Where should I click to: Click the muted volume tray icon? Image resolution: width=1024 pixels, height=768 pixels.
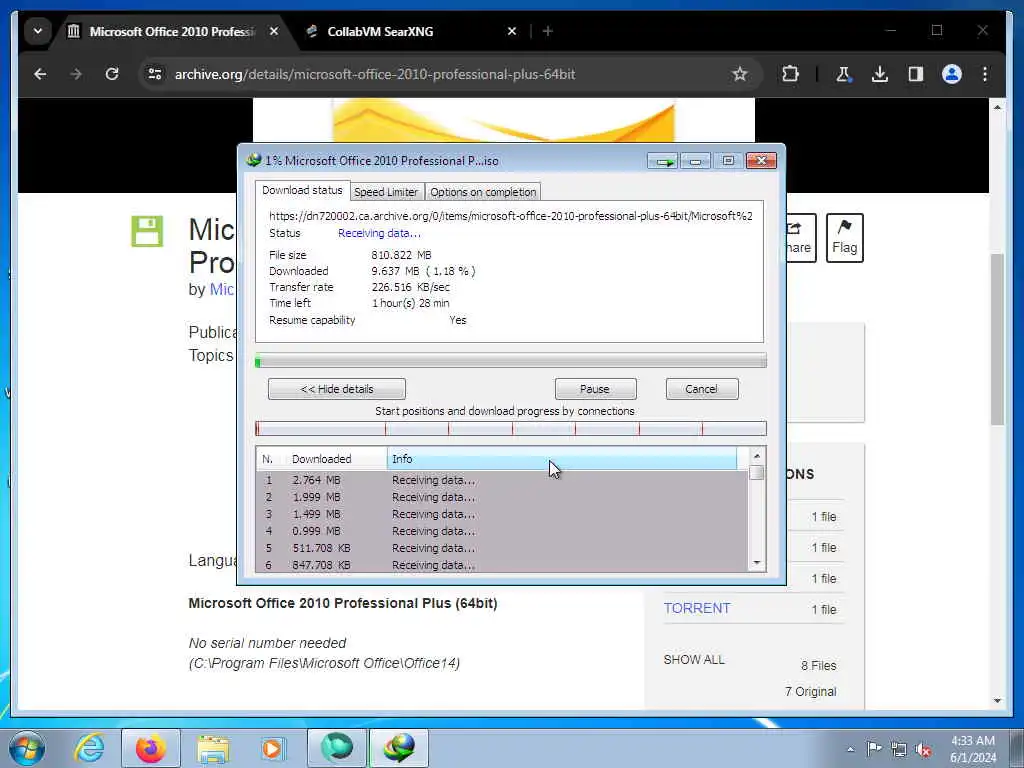923,750
